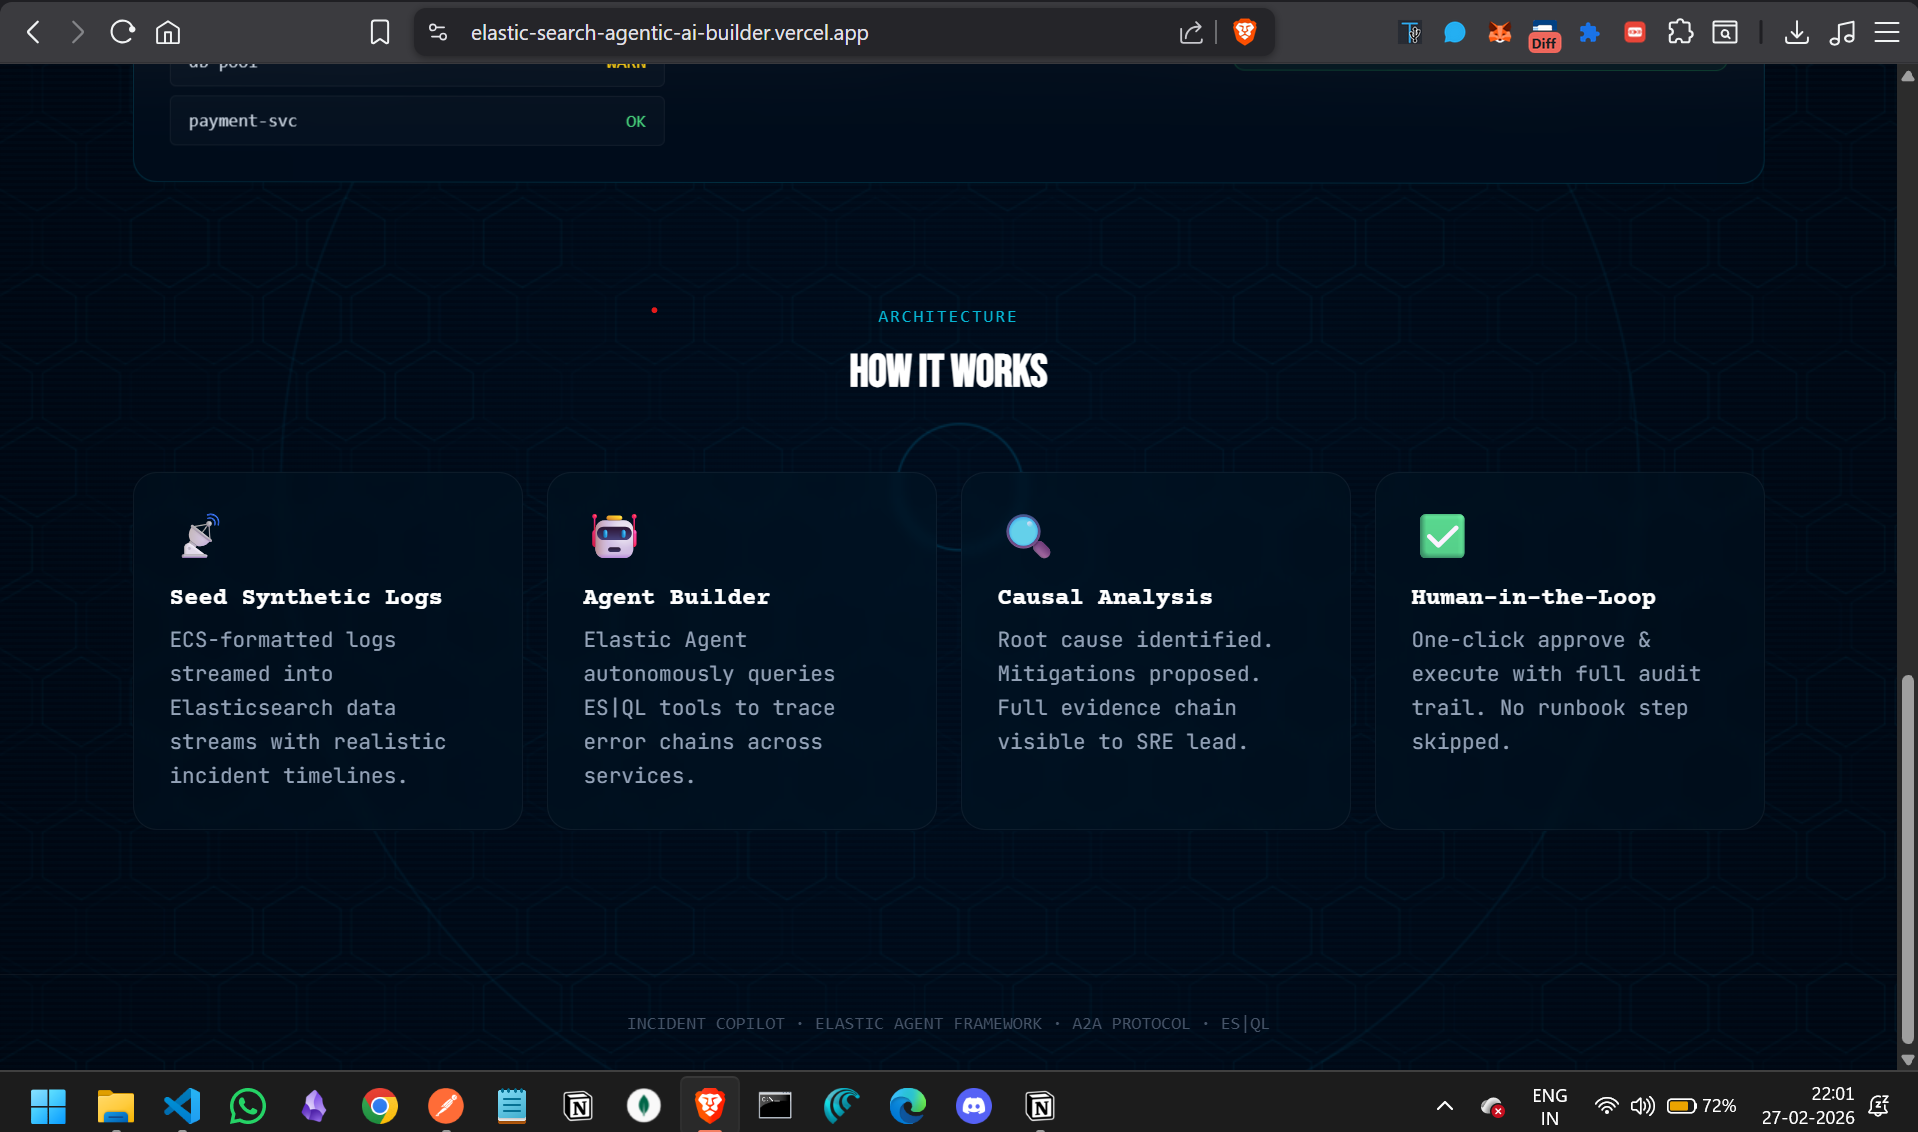
Task: Open Obsidian from the taskbar
Action: (314, 1106)
